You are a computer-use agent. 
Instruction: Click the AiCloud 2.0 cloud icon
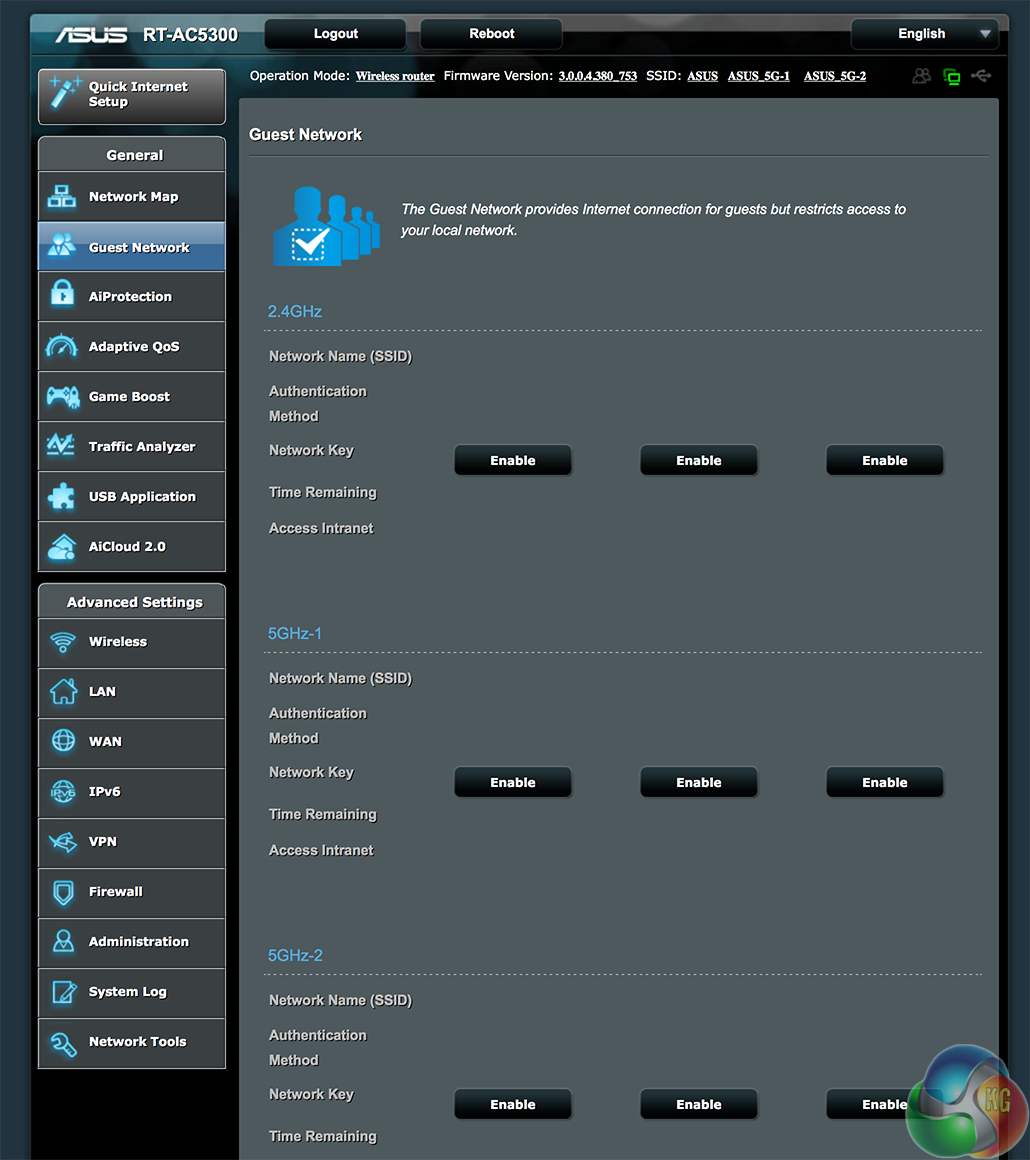point(62,547)
